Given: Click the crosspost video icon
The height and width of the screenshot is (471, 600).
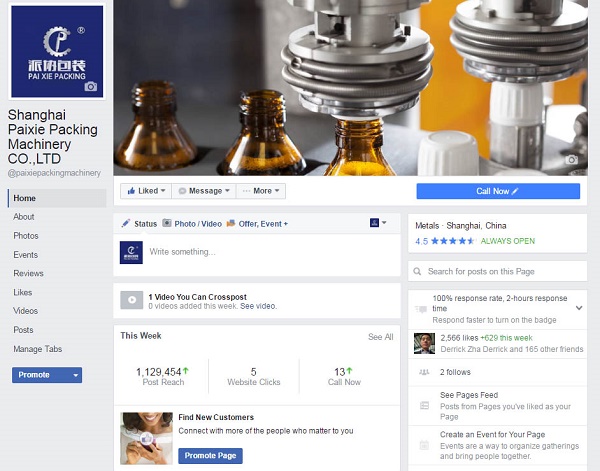Looking at the screenshot, I should [131, 300].
